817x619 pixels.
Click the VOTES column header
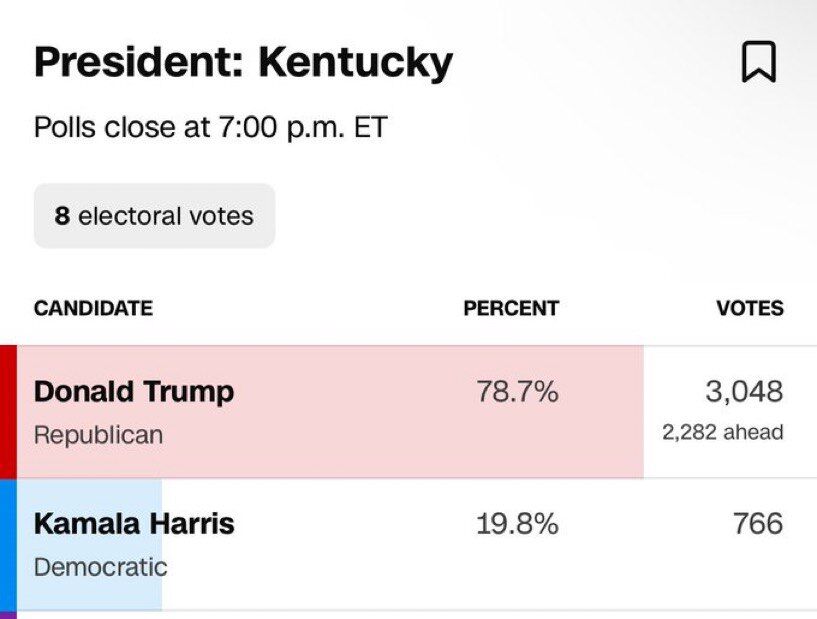tap(750, 309)
